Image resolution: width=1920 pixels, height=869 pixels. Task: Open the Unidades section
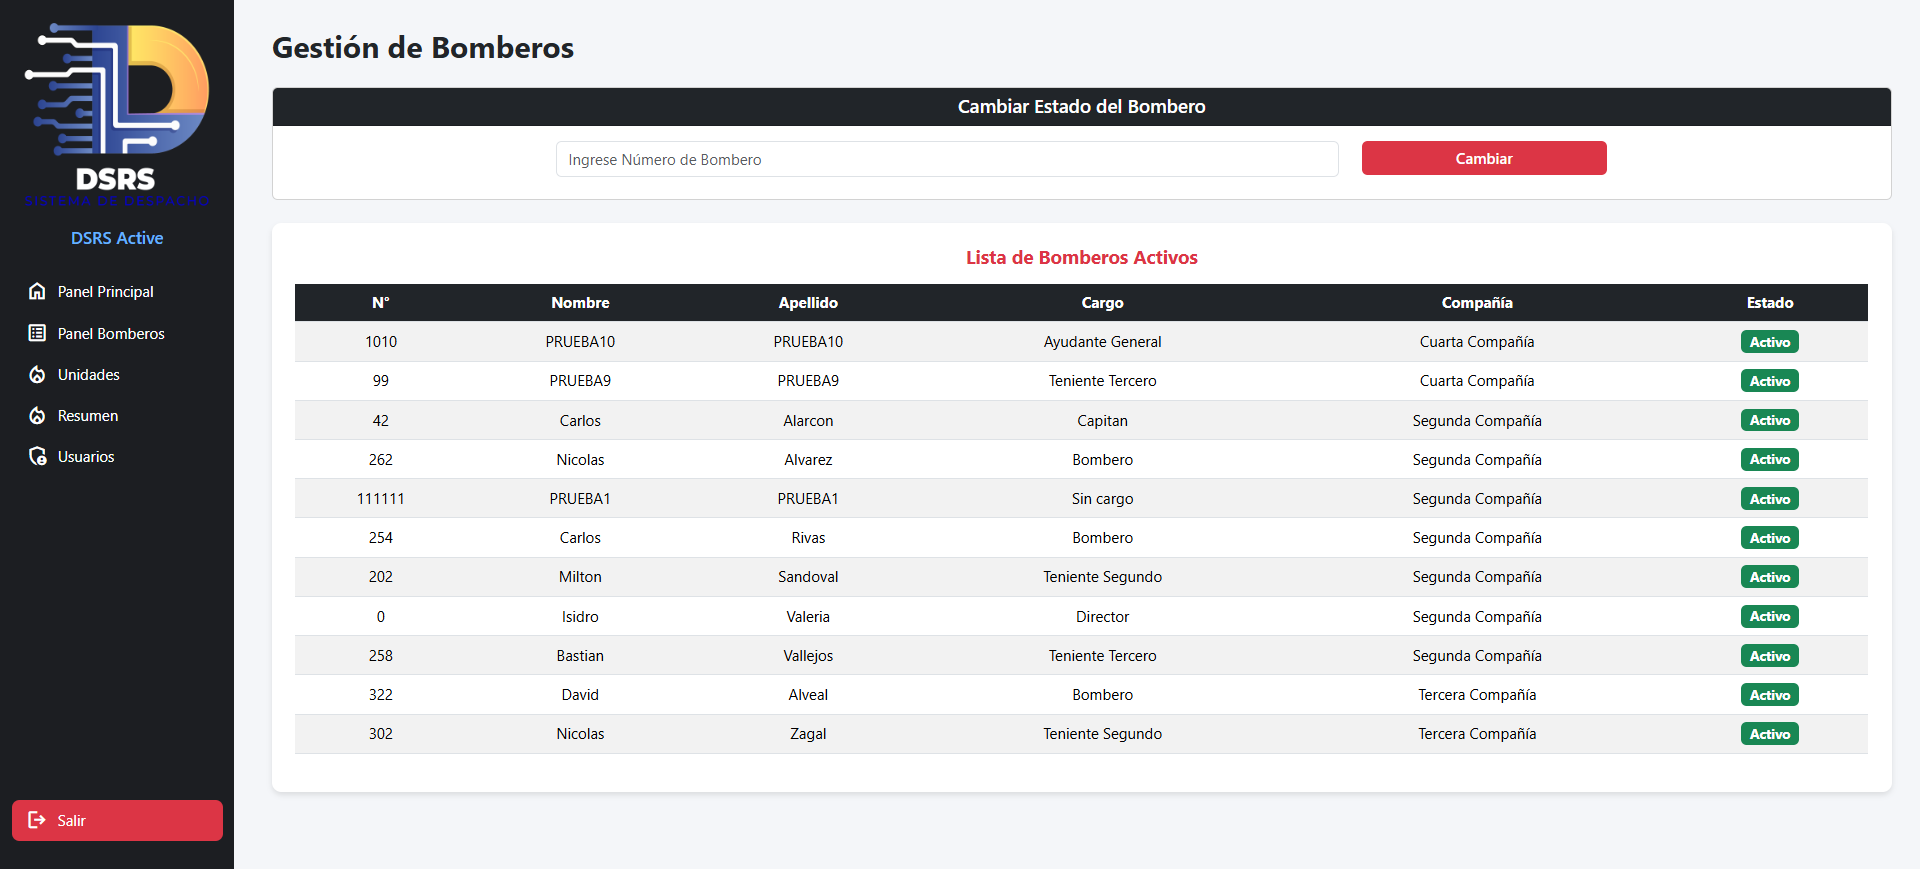pos(89,375)
